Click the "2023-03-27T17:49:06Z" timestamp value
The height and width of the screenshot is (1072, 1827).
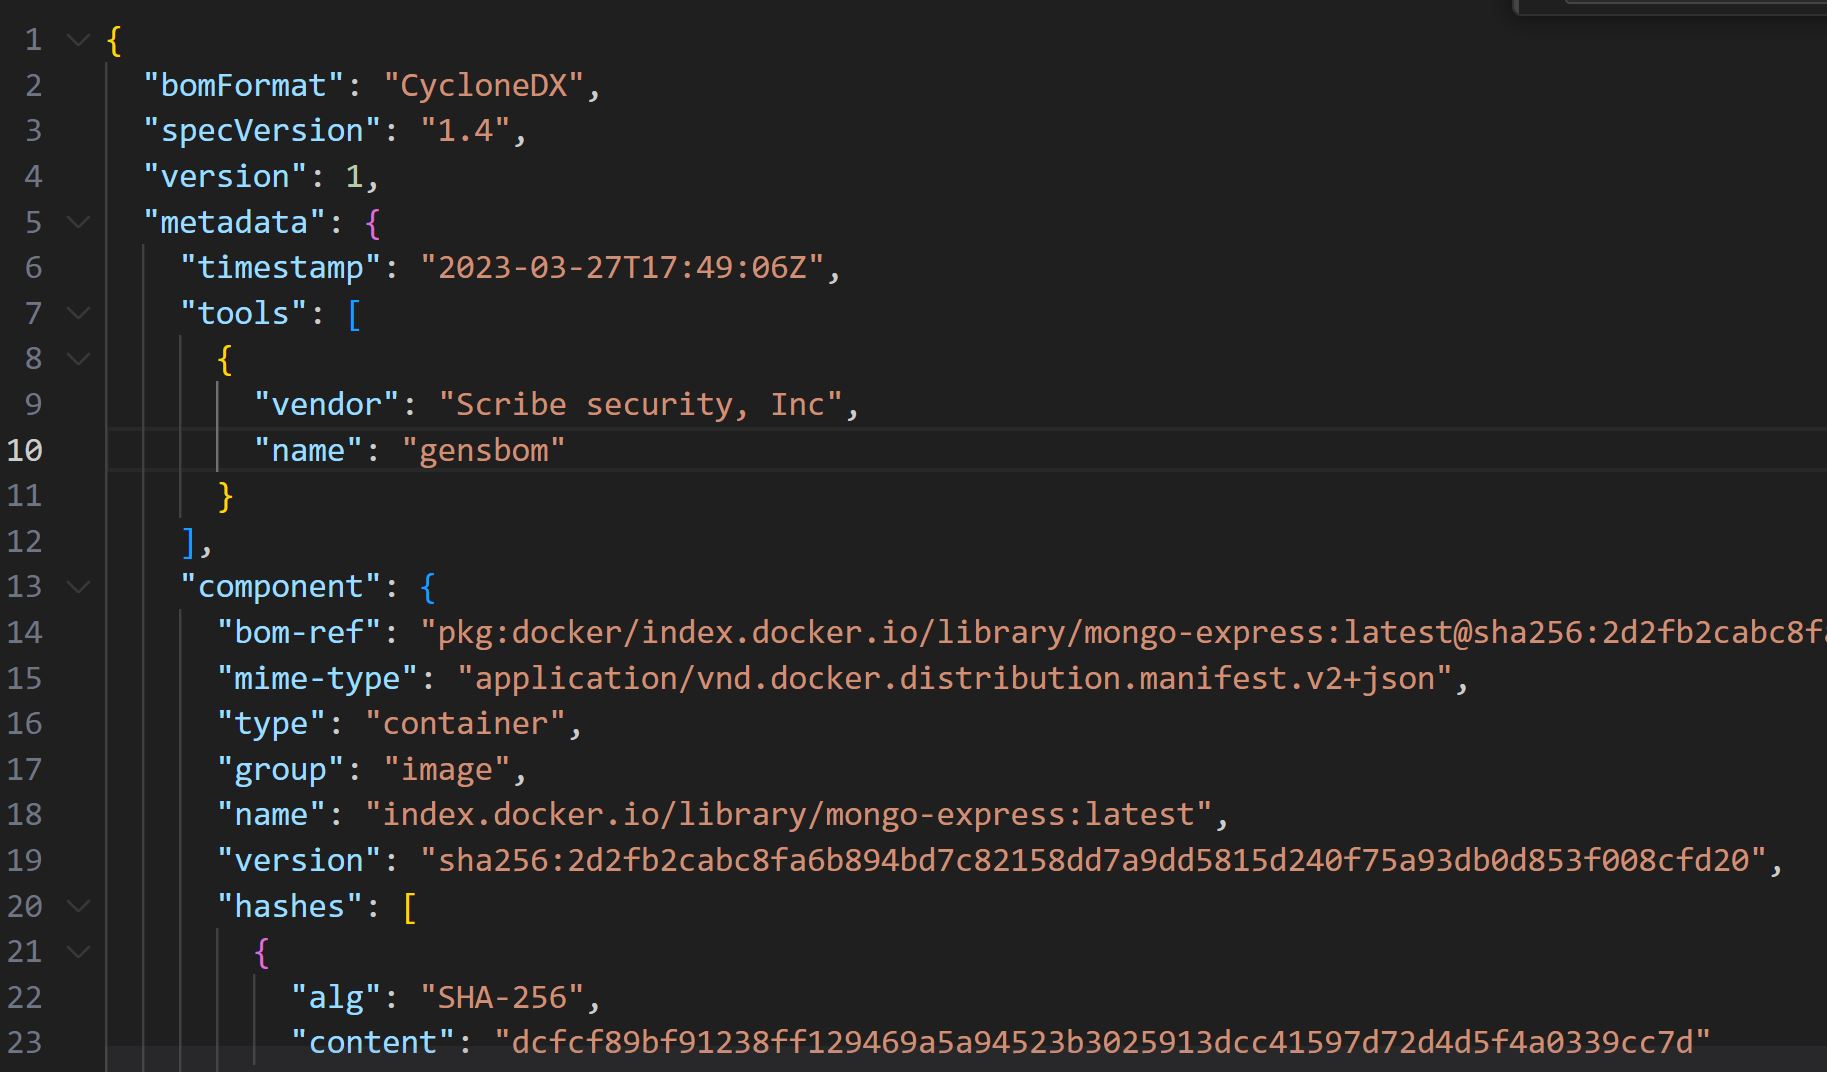point(622,268)
